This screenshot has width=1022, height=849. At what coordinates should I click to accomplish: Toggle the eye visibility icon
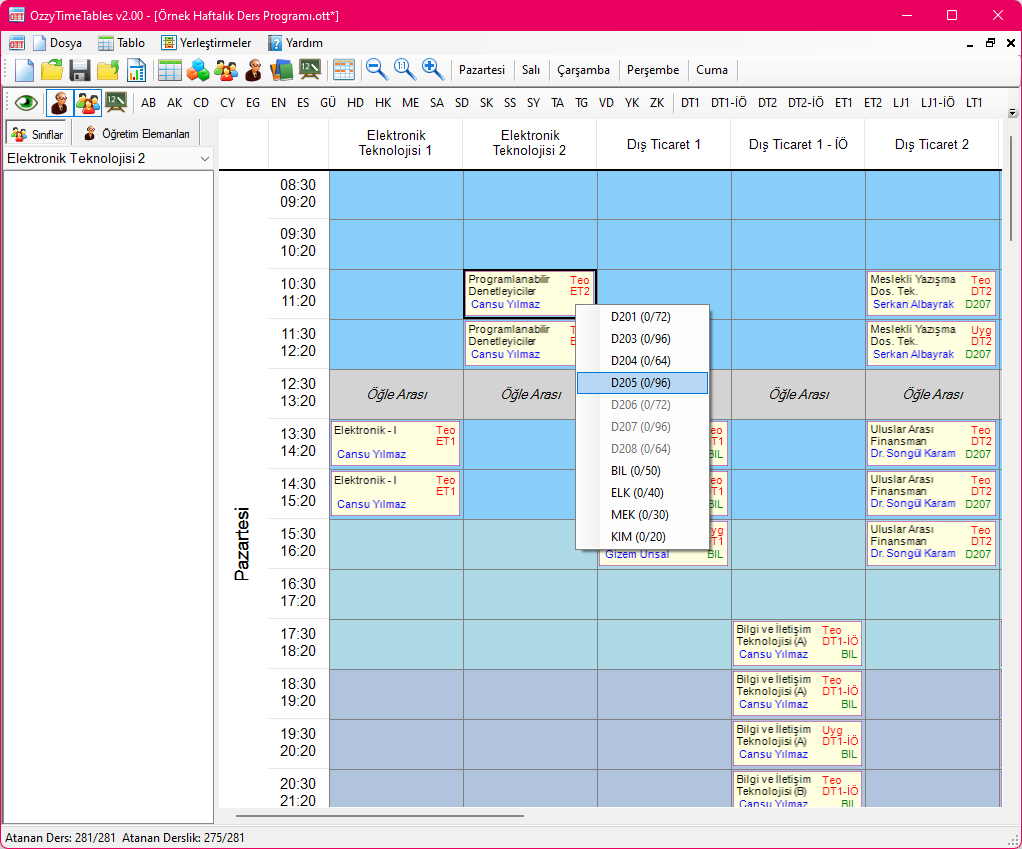pos(25,102)
